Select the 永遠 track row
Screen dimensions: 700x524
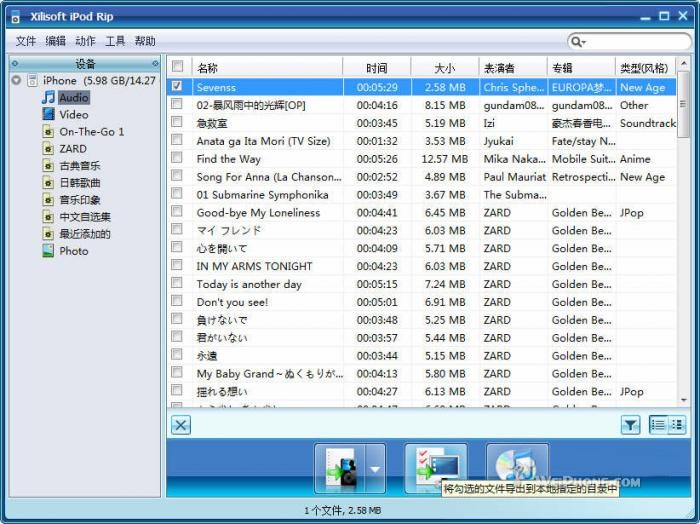pyautogui.click(x=422, y=356)
